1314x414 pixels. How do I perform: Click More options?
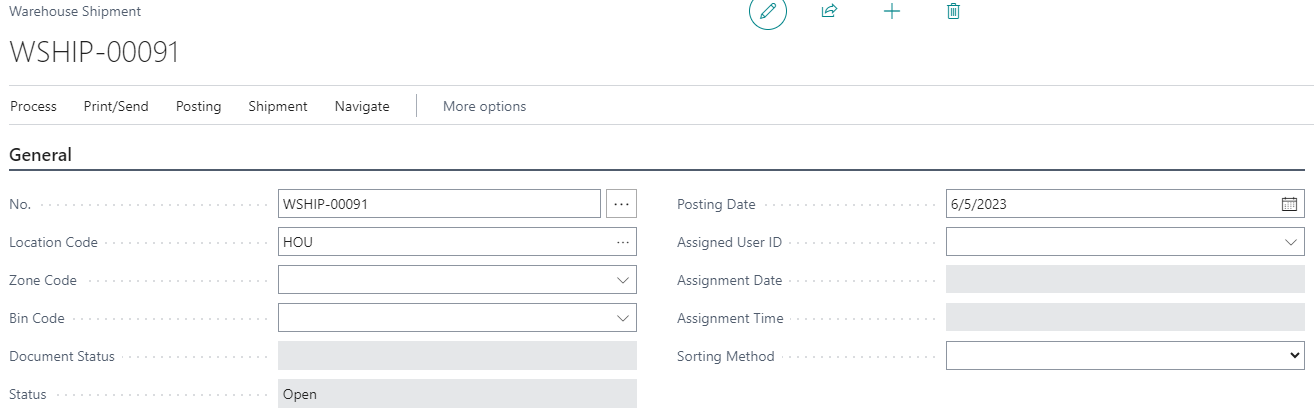(x=484, y=106)
